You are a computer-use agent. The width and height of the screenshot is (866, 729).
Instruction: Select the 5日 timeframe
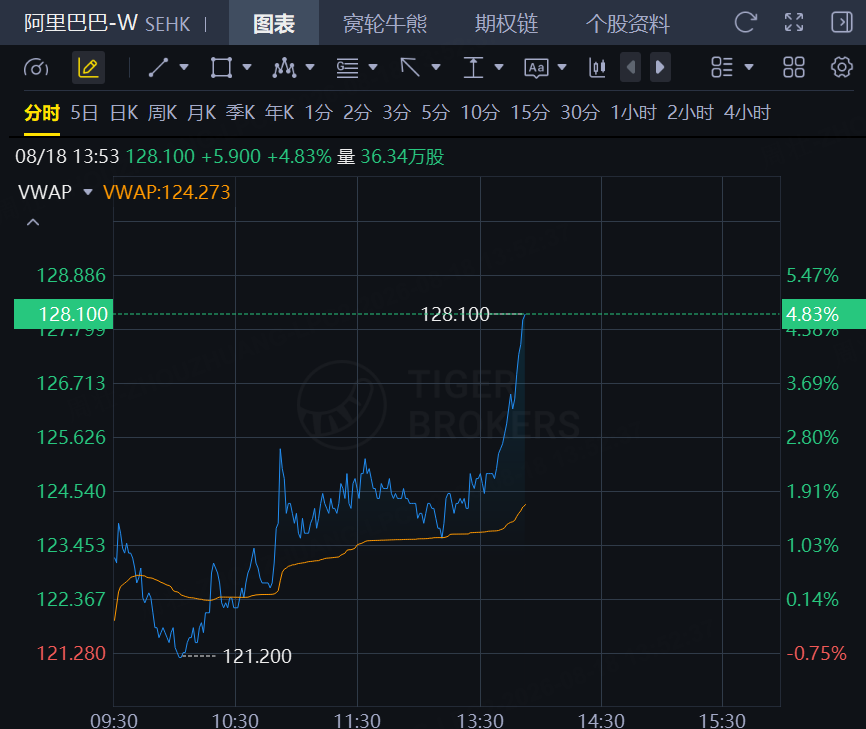coord(84,113)
